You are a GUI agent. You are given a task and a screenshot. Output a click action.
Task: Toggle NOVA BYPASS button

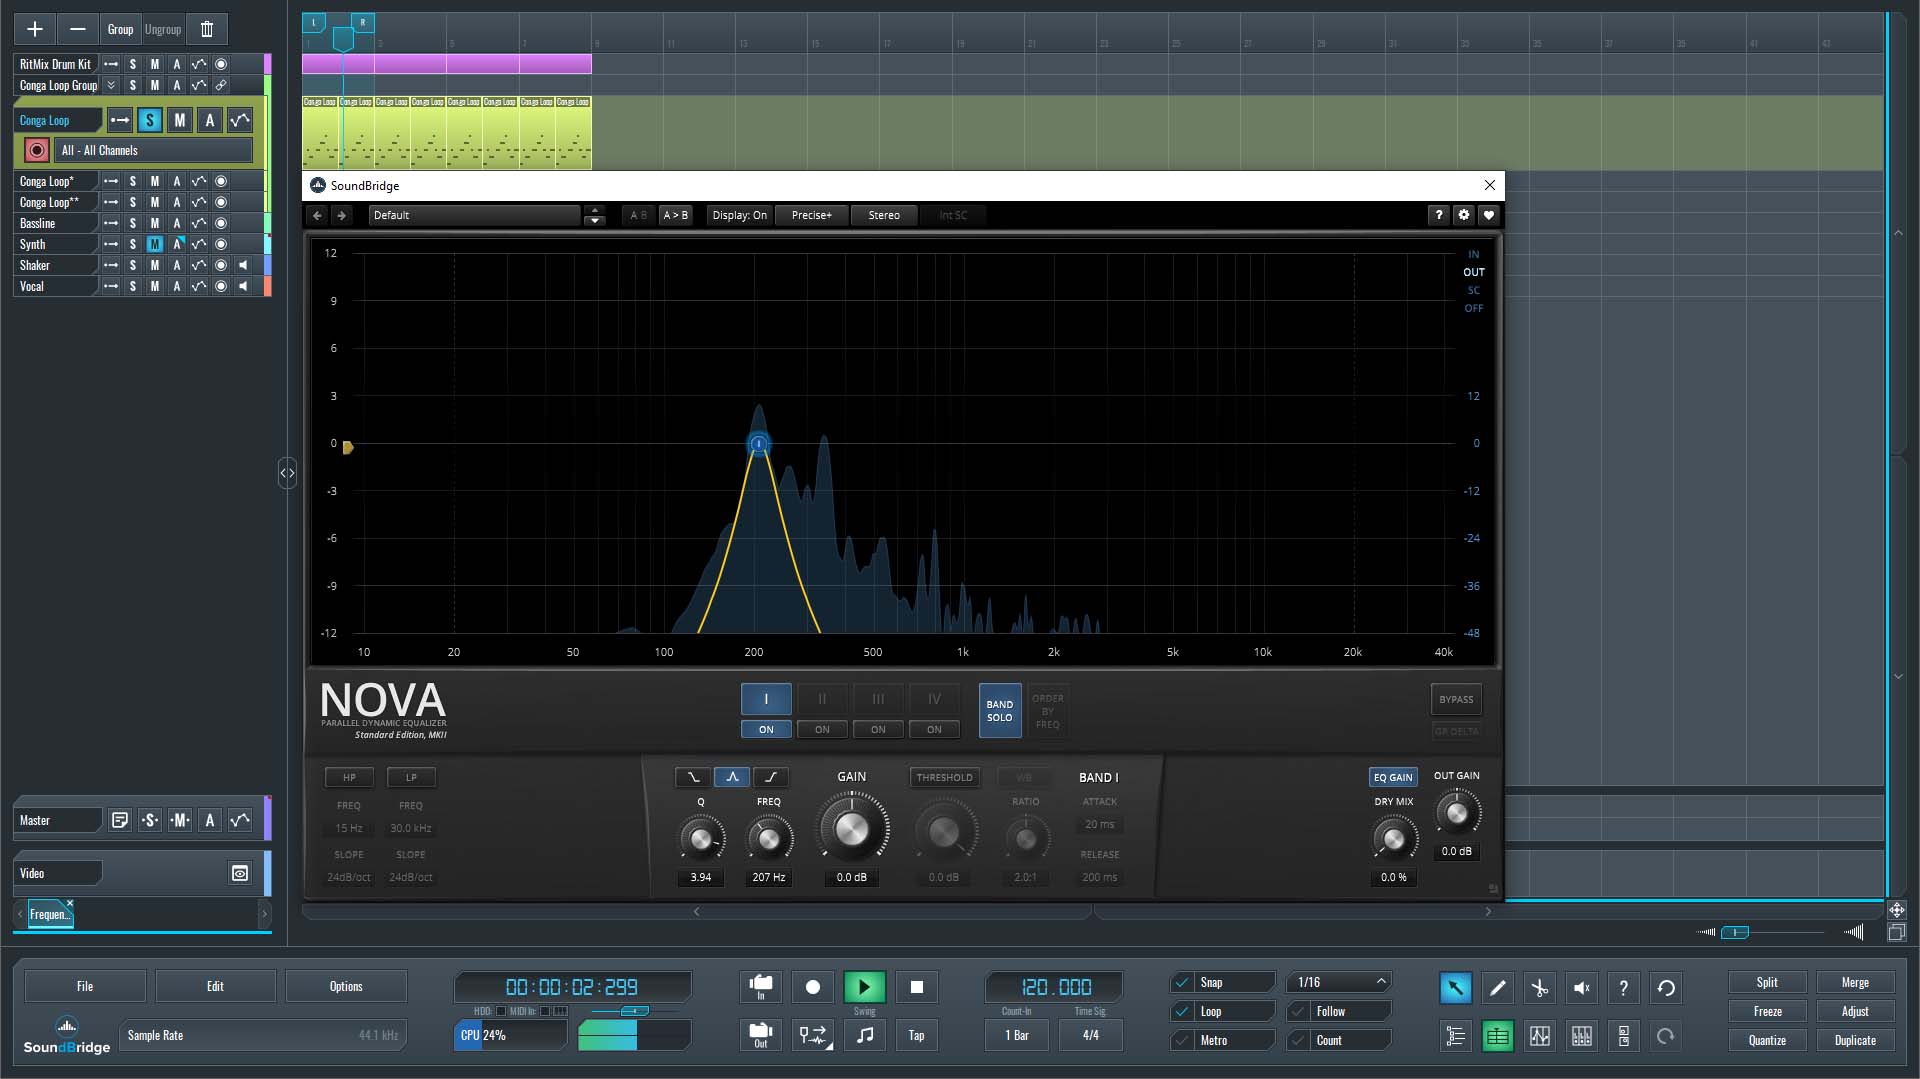pos(1456,699)
